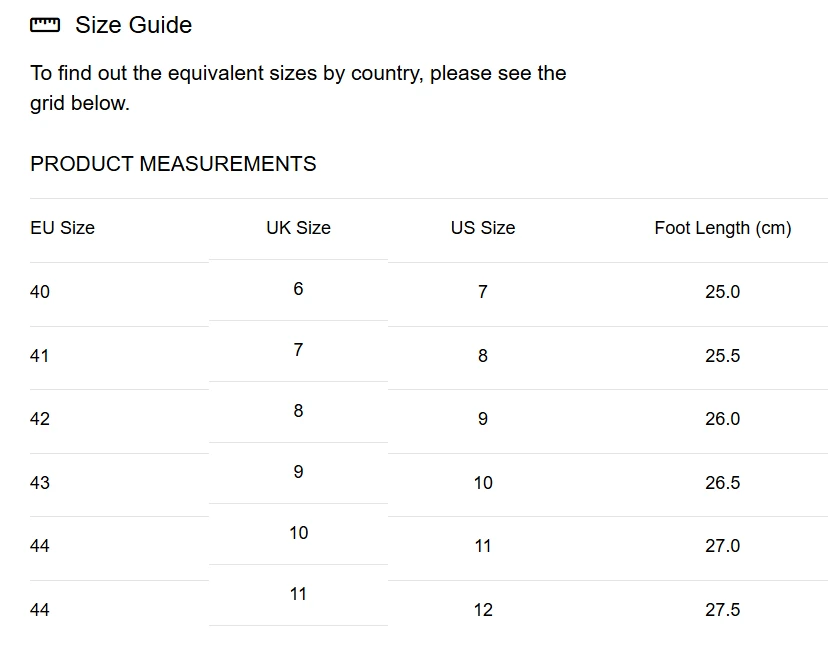Viewport: 828px width, 657px height.
Task: Select the UK Size column header
Action: (x=298, y=228)
